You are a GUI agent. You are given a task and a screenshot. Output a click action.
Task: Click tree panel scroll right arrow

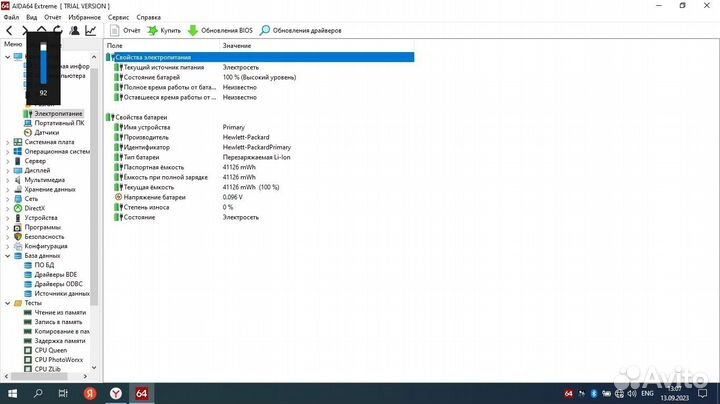85,376
